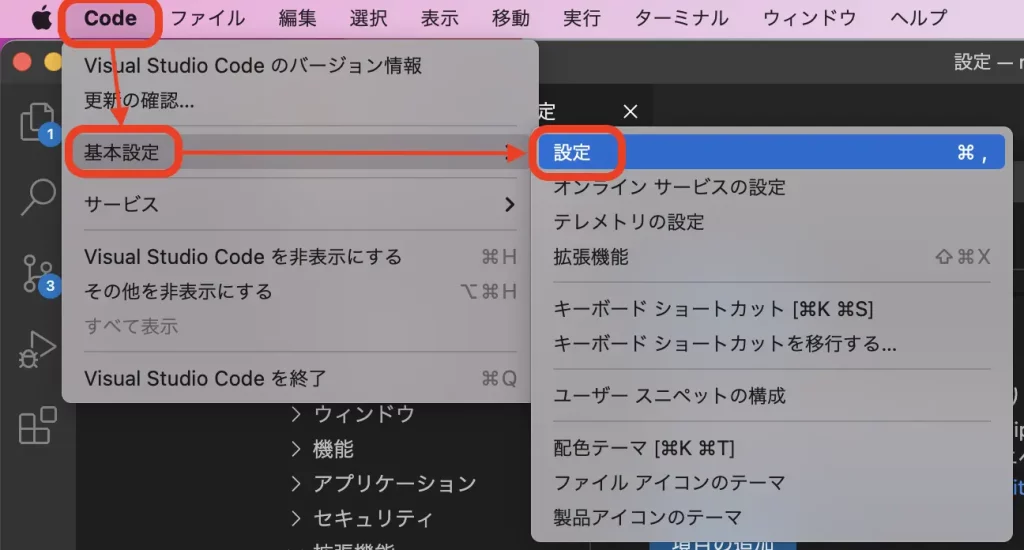Open the ウィンドウ menu in menu bar
Viewport: 1024px width, 550px height.
pos(810,18)
